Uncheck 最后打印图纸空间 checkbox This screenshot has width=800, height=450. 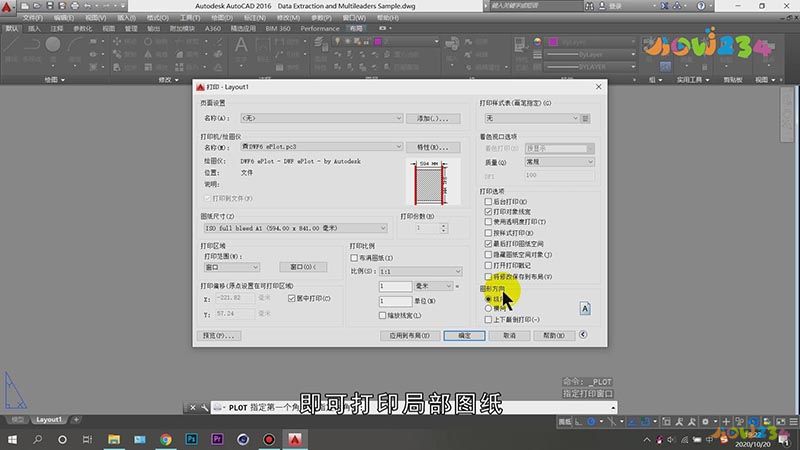click(x=488, y=243)
